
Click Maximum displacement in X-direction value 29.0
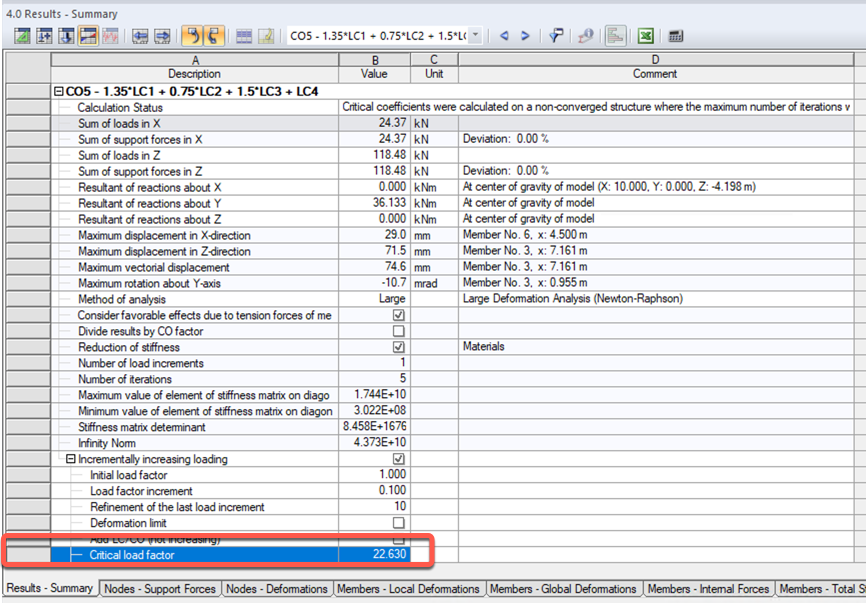coord(374,235)
